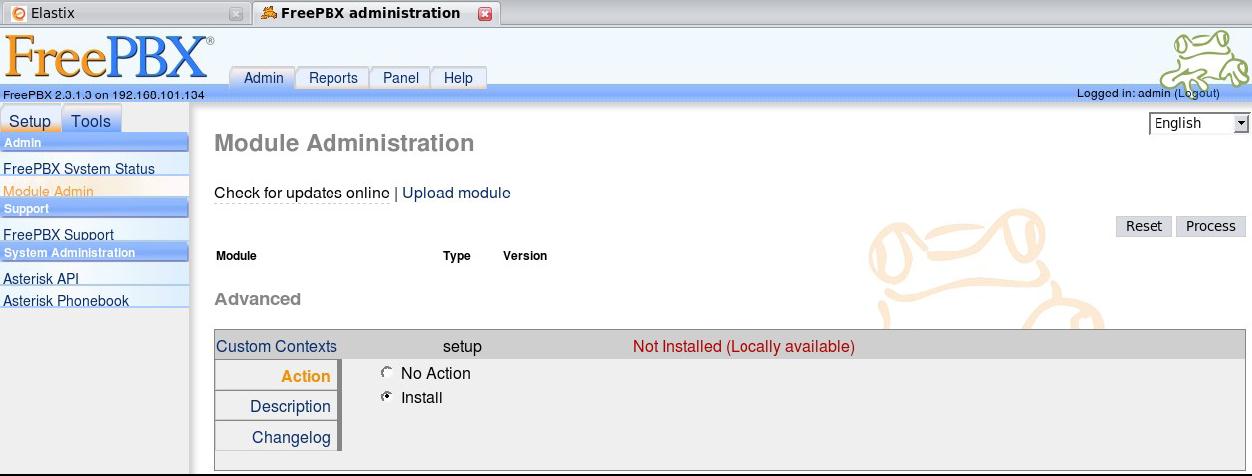Switch to the Tools sidebar tab

(91, 121)
